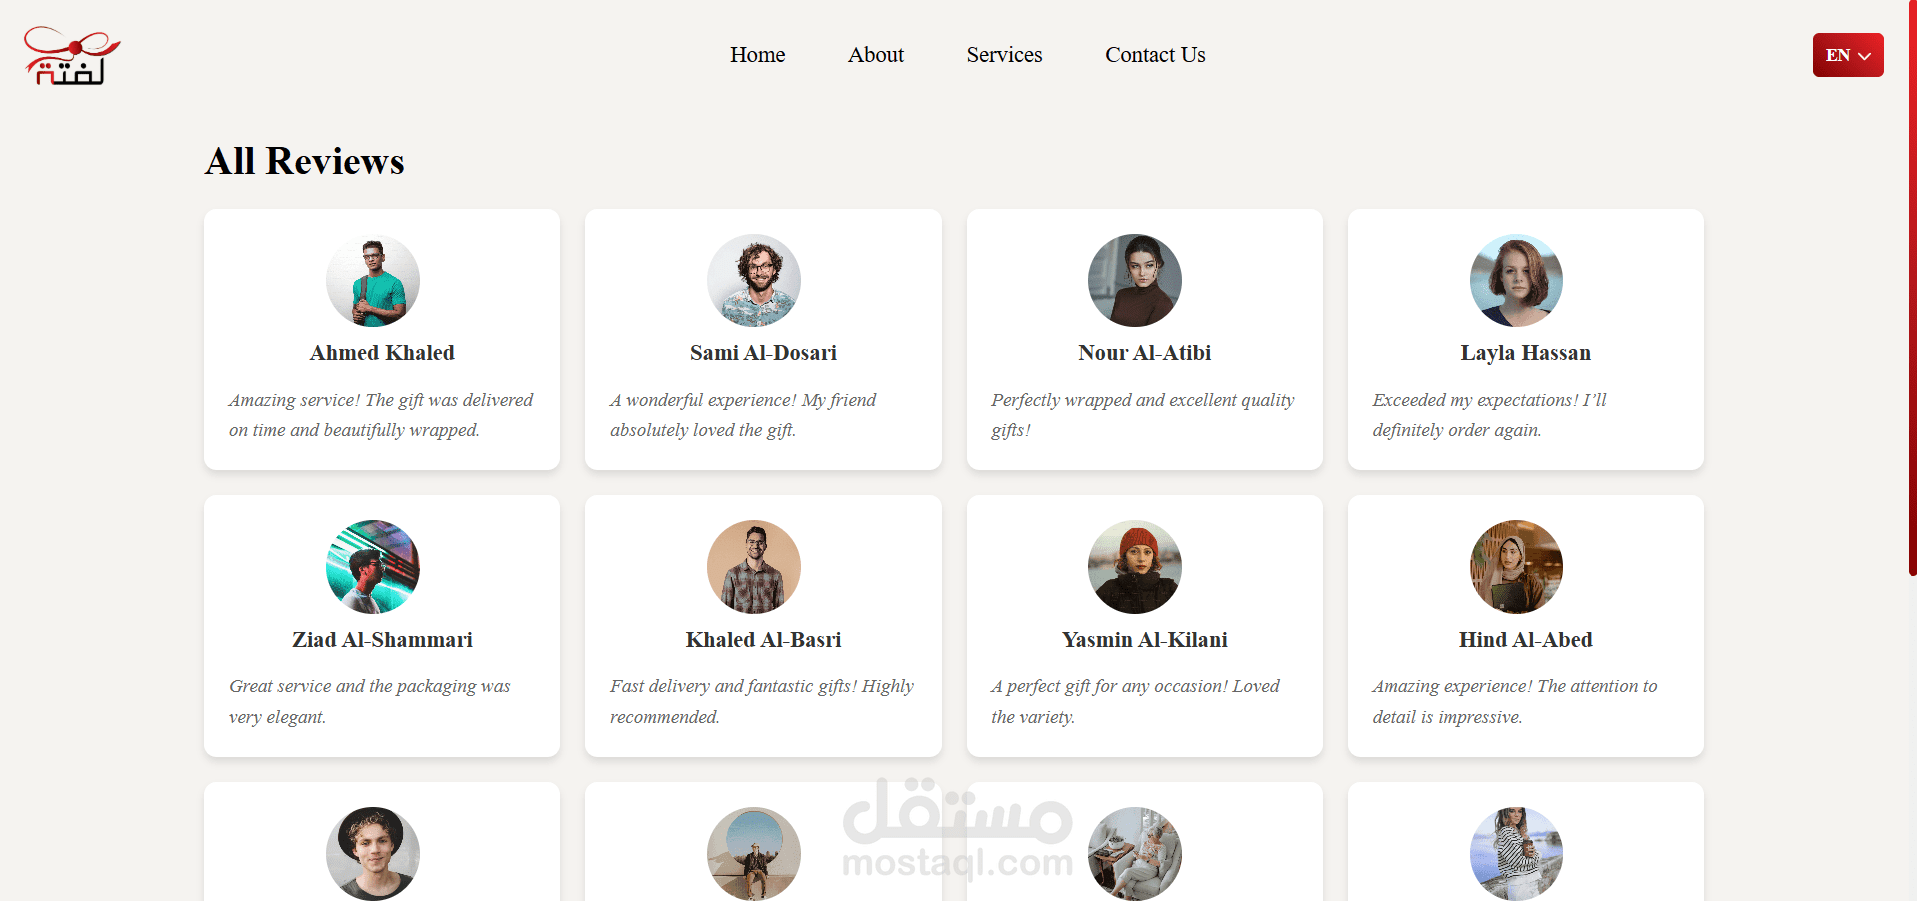Click the red Lafta logo
This screenshot has width=1917, height=901.
72,55
